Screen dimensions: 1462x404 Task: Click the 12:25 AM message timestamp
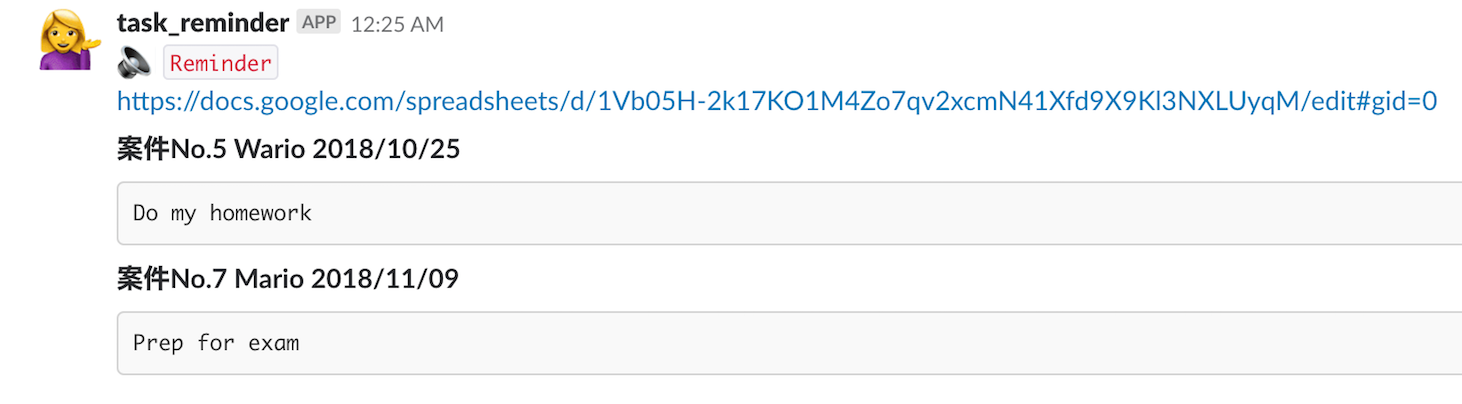(397, 24)
